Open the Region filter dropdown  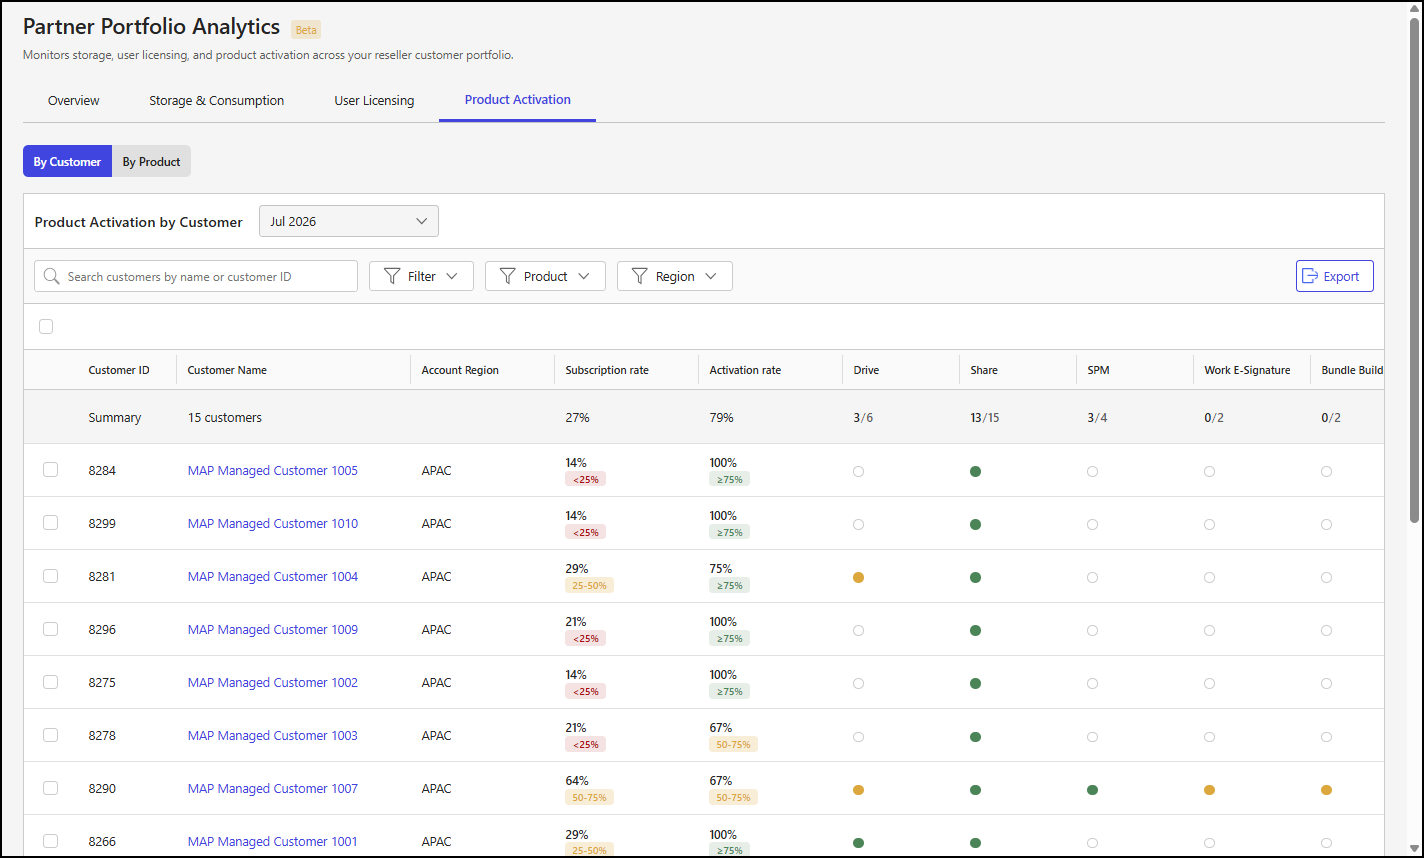coord(675,276)
